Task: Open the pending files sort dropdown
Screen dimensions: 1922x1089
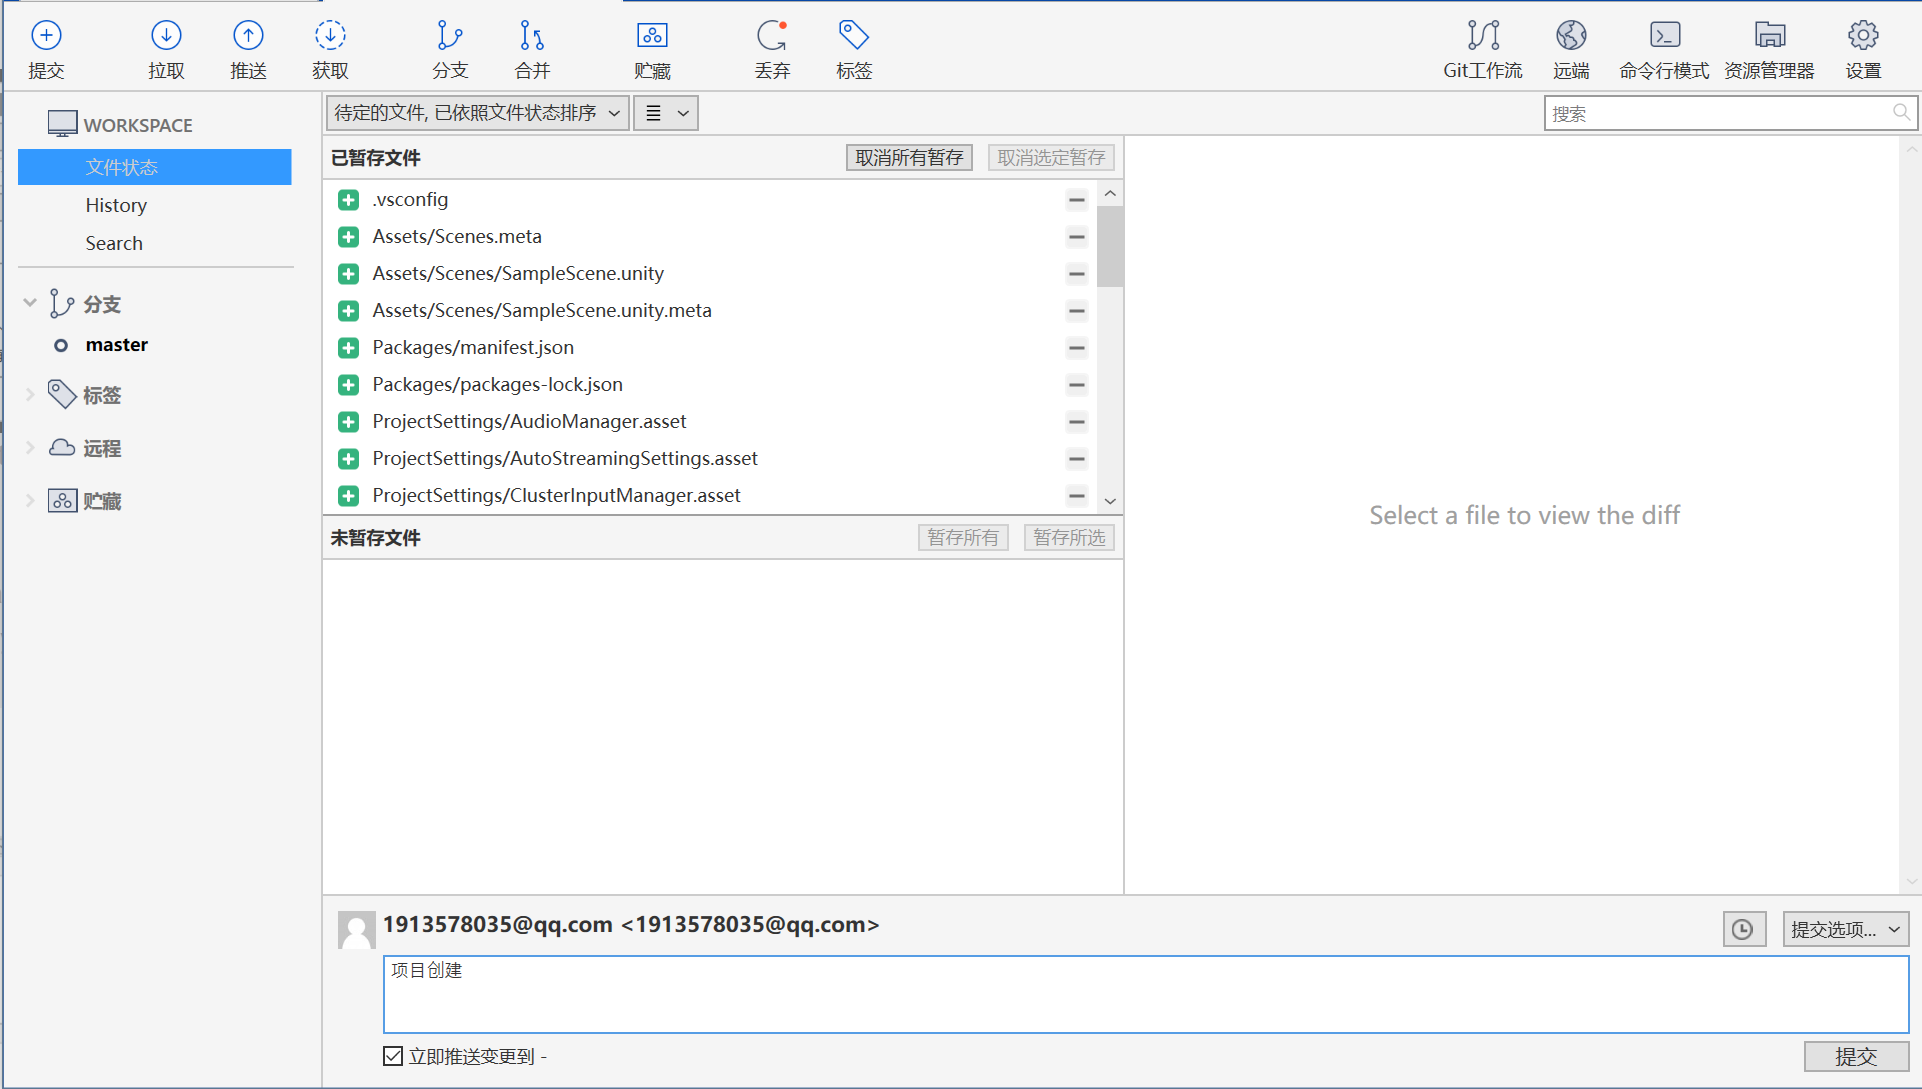Action: pos(477,113)
